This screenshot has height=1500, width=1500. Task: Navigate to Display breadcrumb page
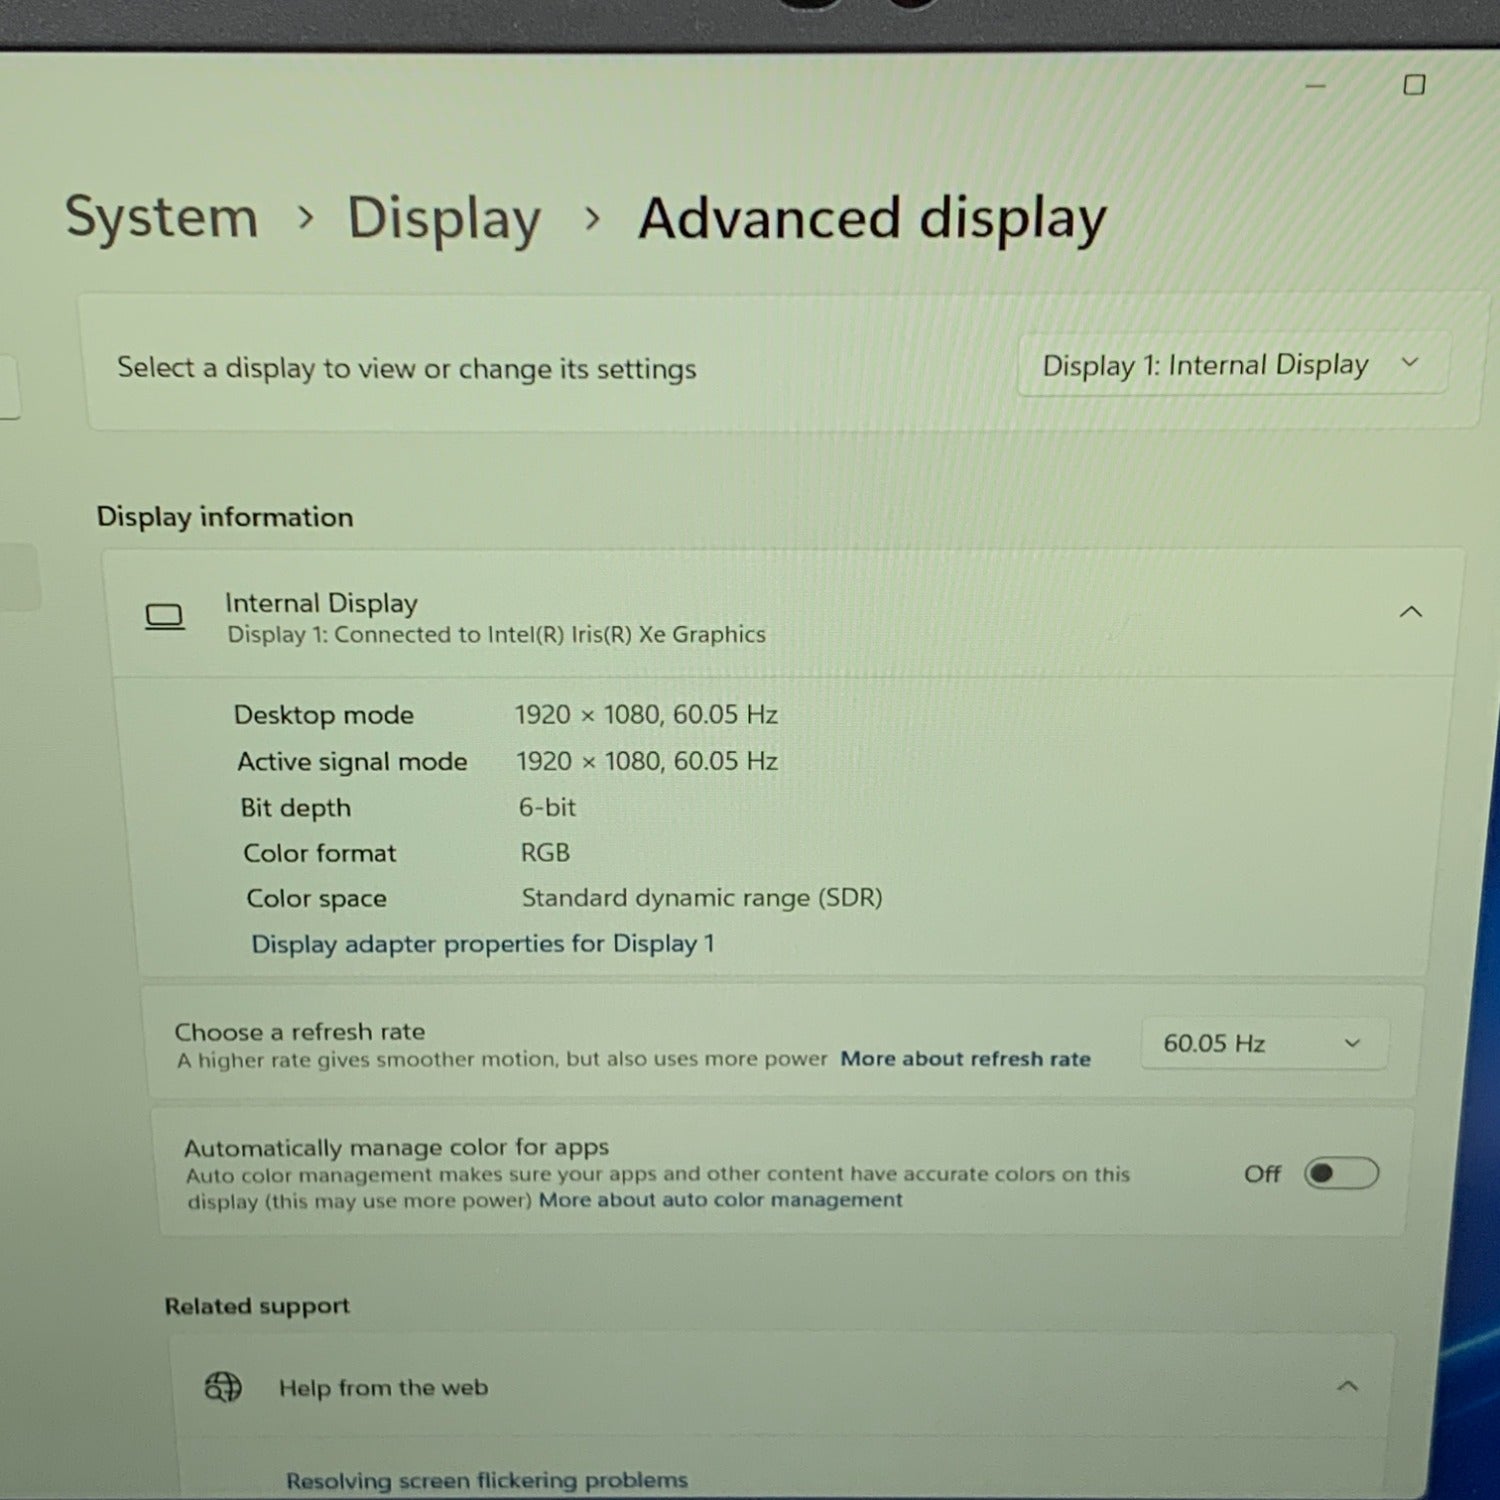point(444,219)
